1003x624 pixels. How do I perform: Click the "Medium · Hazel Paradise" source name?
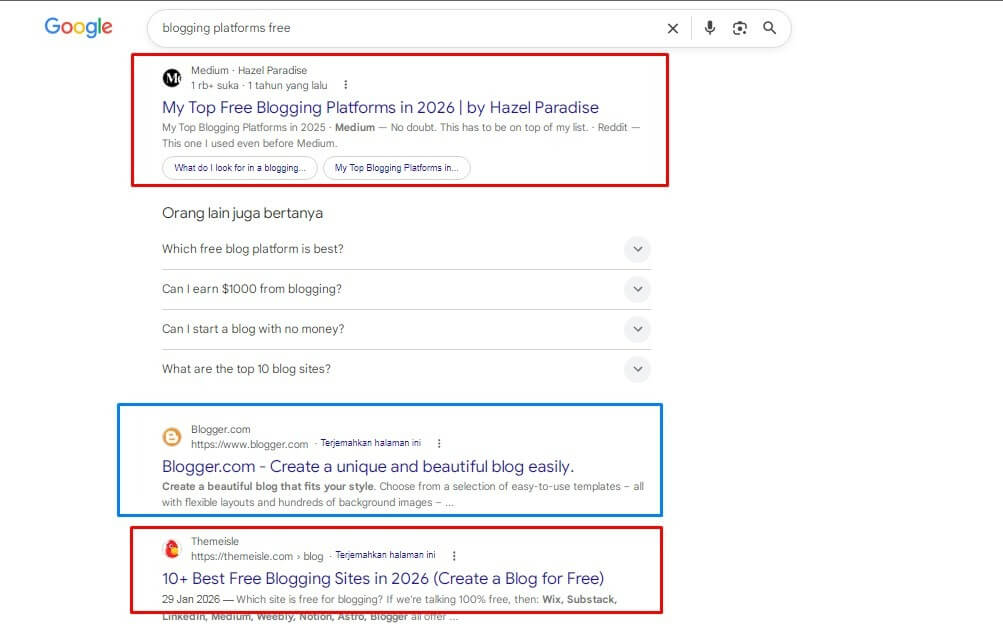tap(249, 70)
